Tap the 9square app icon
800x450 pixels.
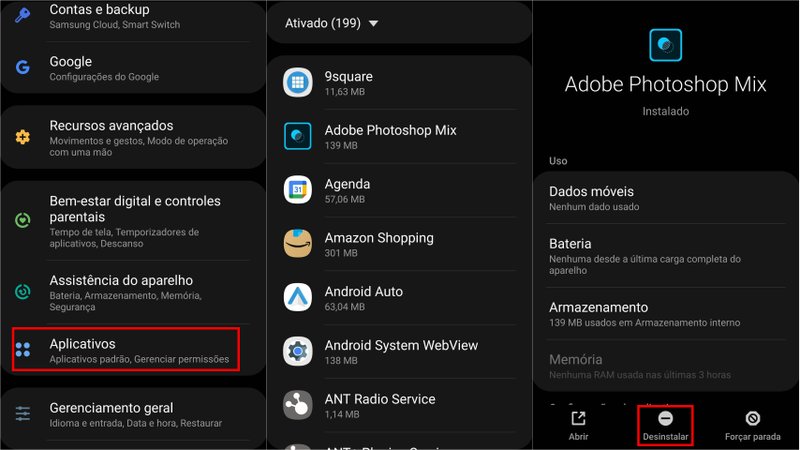click(x=297, y=82)
